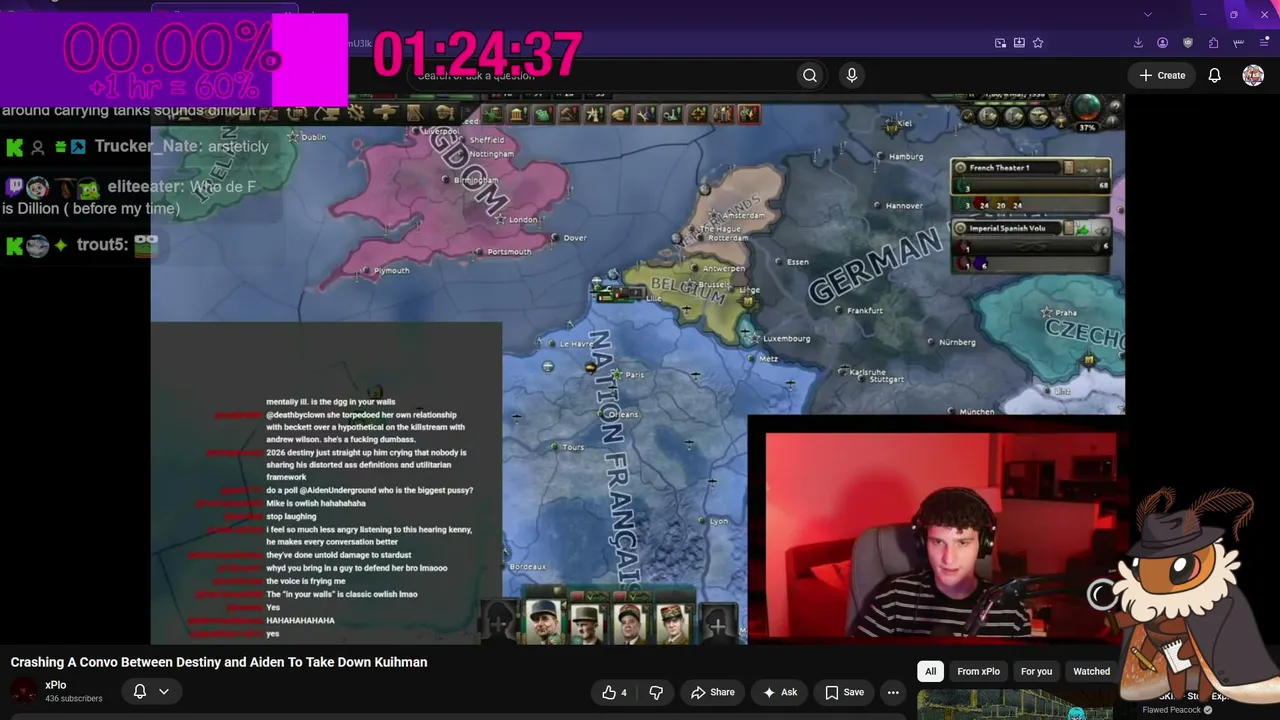This screenshot has width=1280, height=720.
Task: Click the Praha city label on map
Action: click(1064, 313)
